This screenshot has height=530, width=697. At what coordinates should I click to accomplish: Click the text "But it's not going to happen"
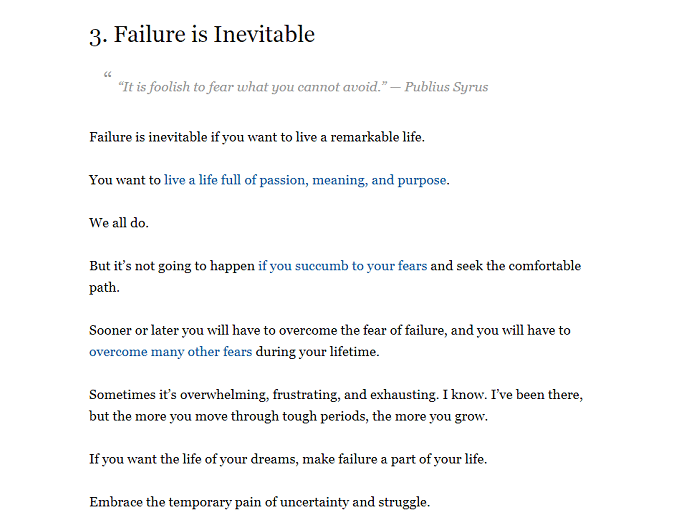tap(171, 266)
